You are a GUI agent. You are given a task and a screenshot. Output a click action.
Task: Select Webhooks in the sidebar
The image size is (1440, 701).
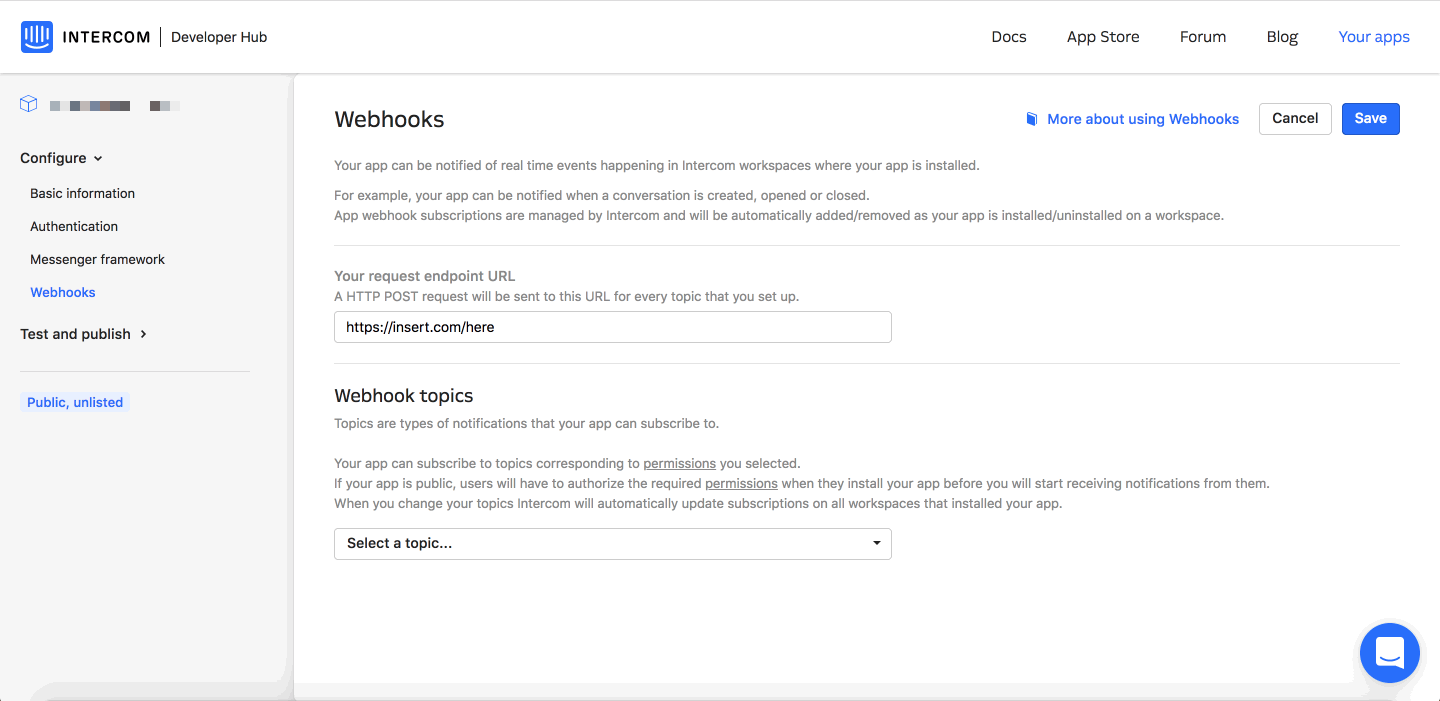click(63, 292)
